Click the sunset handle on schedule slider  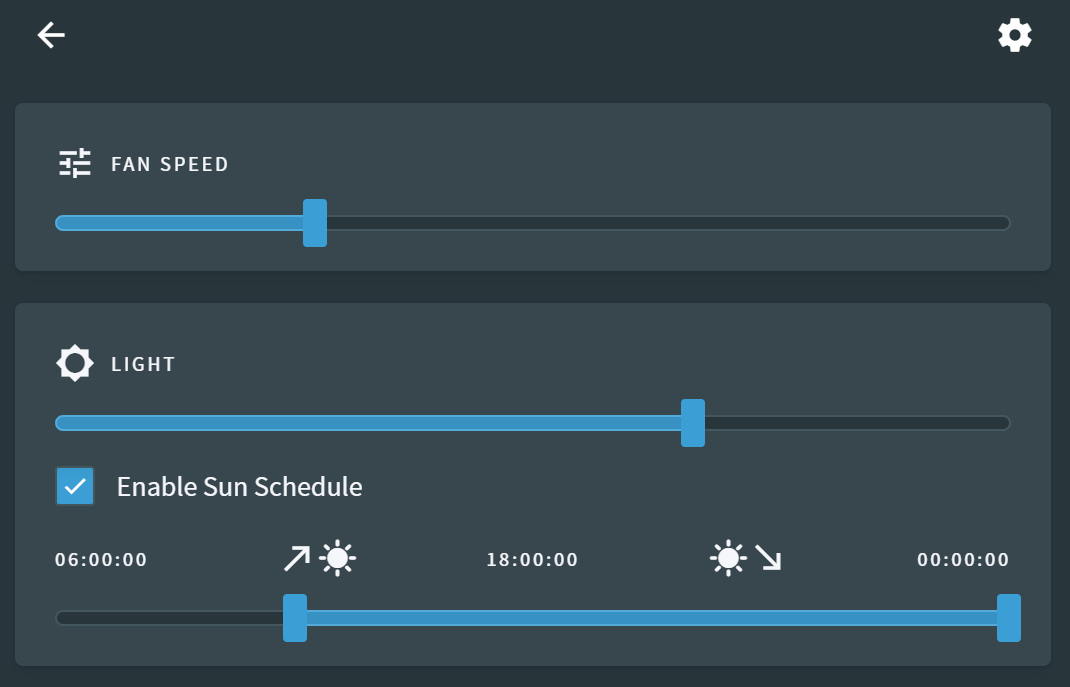pos(1009,618)
